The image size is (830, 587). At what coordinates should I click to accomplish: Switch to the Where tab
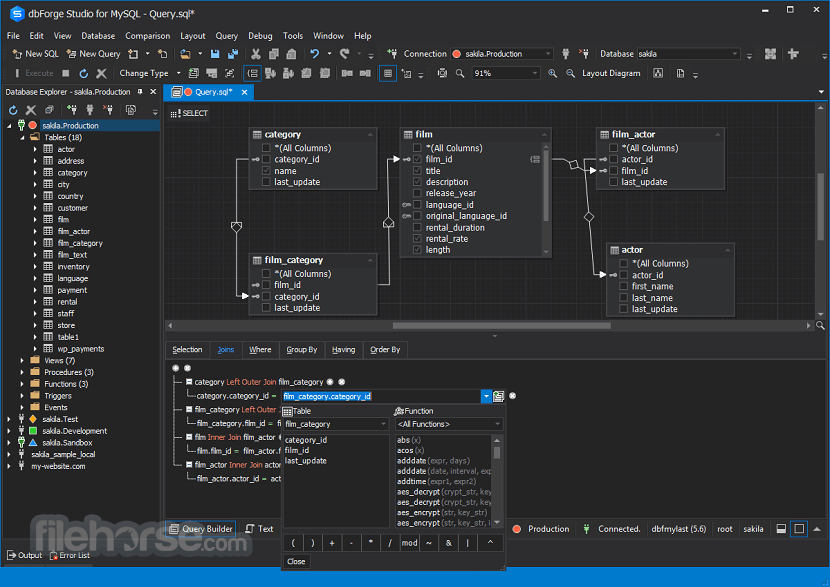pos(260,350)
